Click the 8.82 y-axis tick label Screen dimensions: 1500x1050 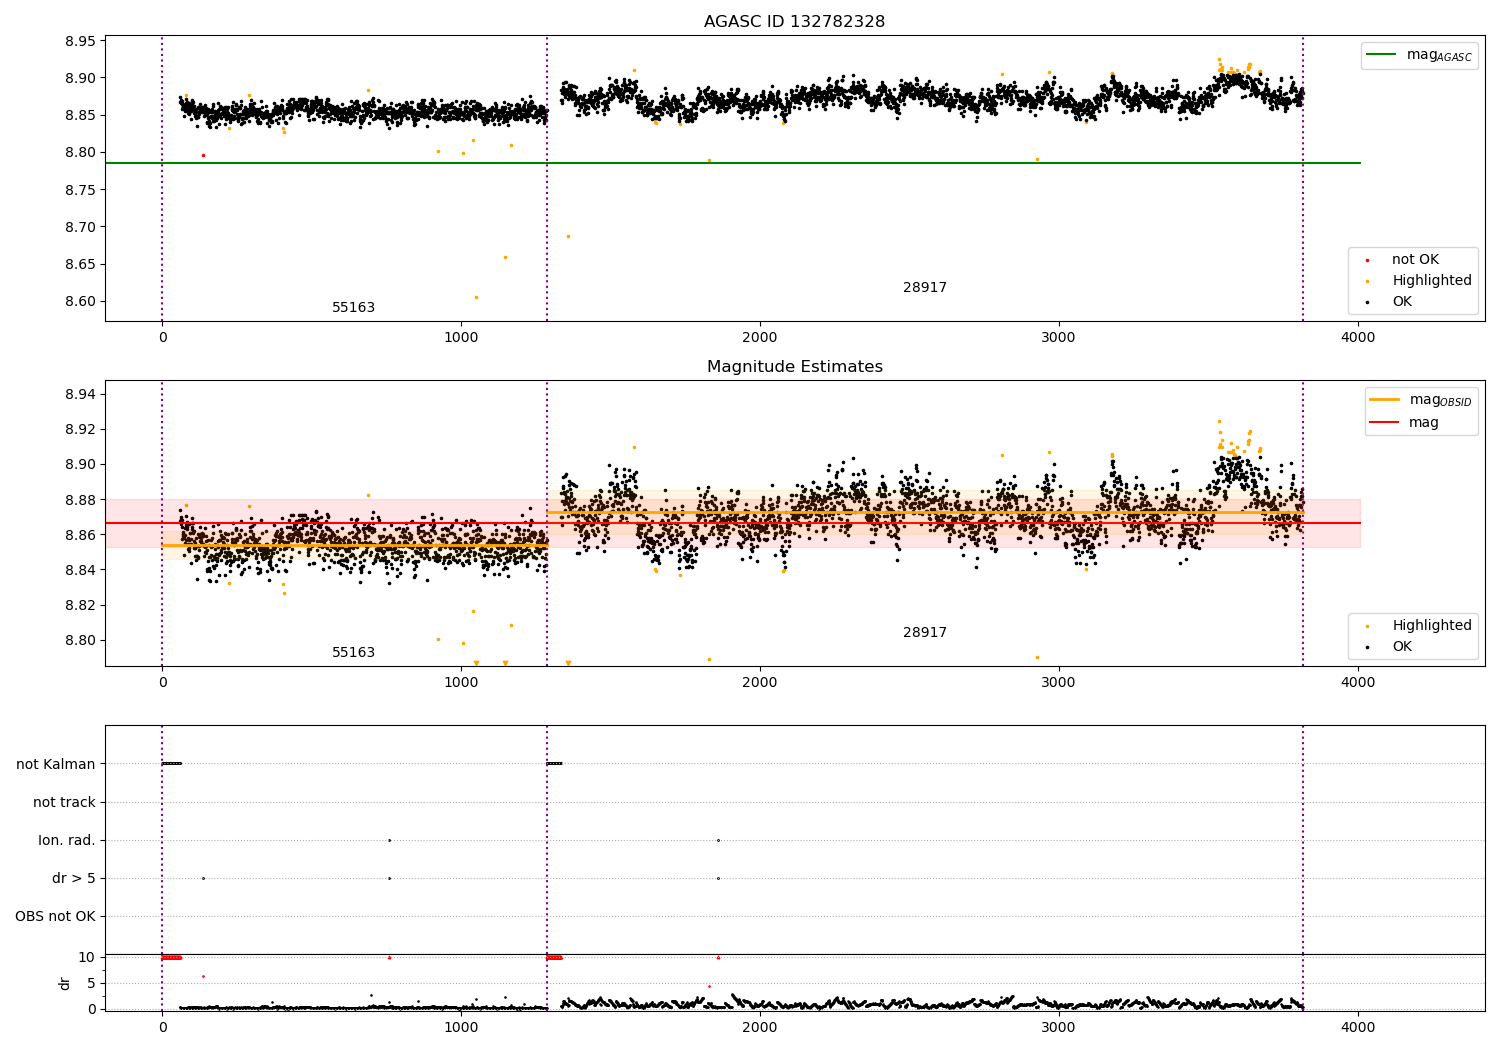(80, 605)
